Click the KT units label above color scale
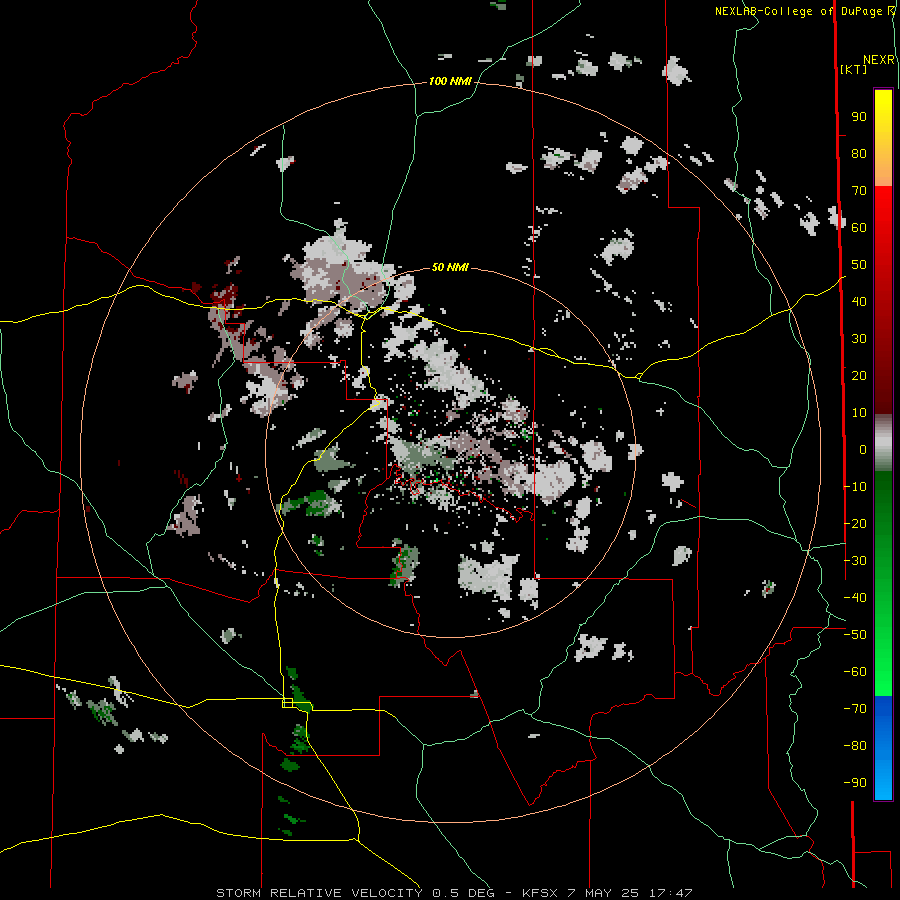Image resolution: width=900 pixels, height=900 pixels. [854, 69]
